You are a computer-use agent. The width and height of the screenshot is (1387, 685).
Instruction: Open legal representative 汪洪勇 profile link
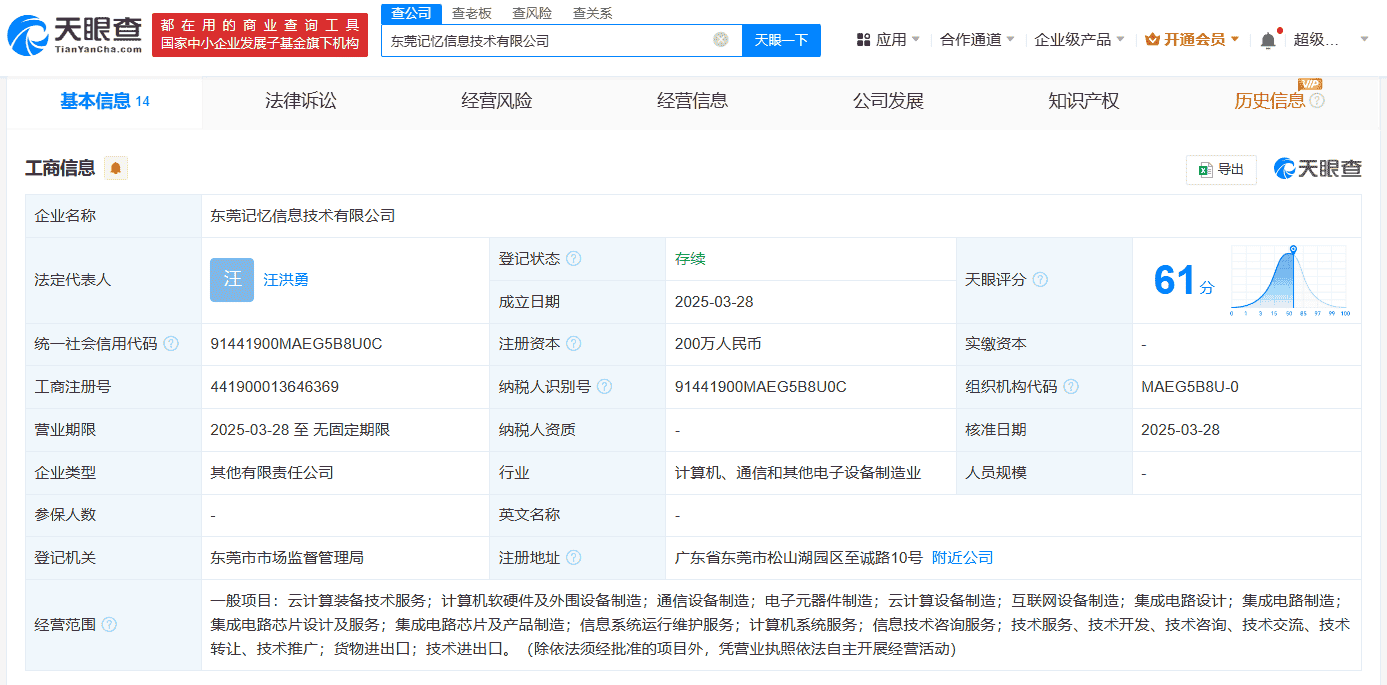[x=287, y=280]
